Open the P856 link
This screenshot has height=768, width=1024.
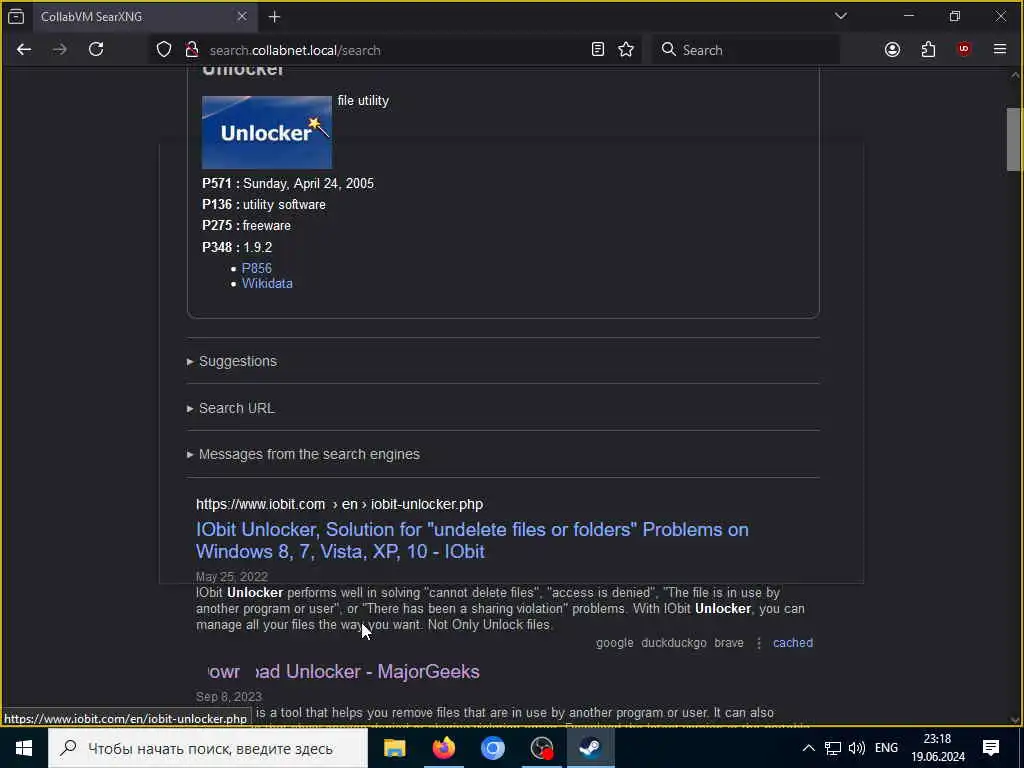(257, 268)
